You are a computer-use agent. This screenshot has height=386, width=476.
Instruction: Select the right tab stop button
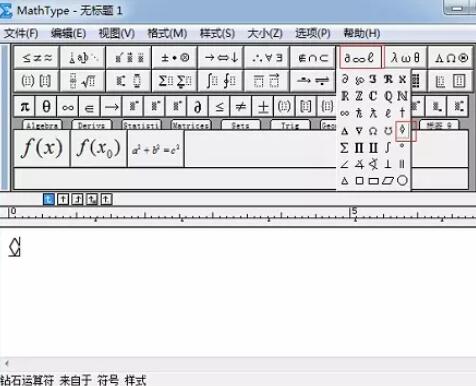coord(77,199)
